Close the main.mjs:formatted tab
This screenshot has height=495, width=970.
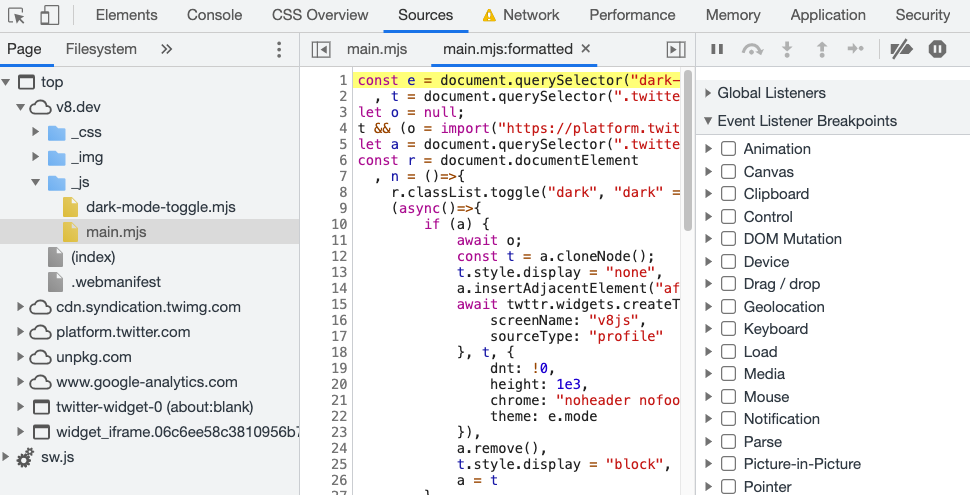pyautogui.click(x=586, y=48)
